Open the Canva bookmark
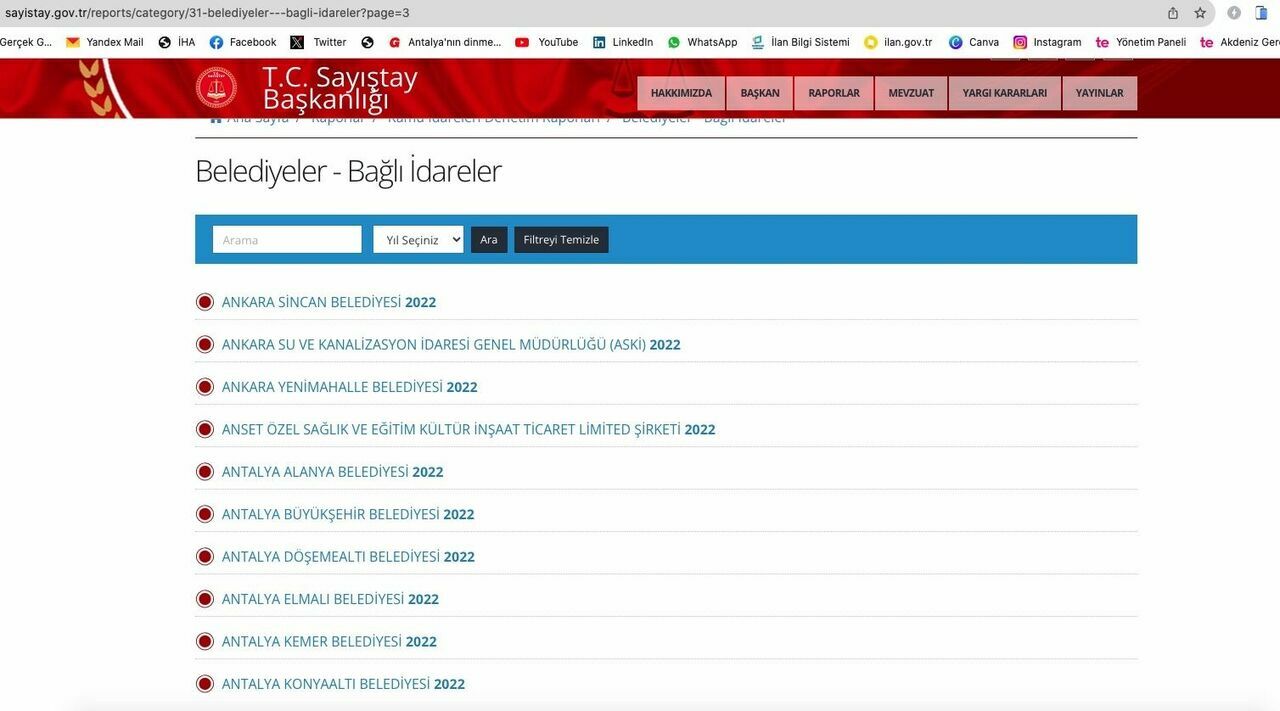Screen dimensions: 1280x711 [974, 42]
